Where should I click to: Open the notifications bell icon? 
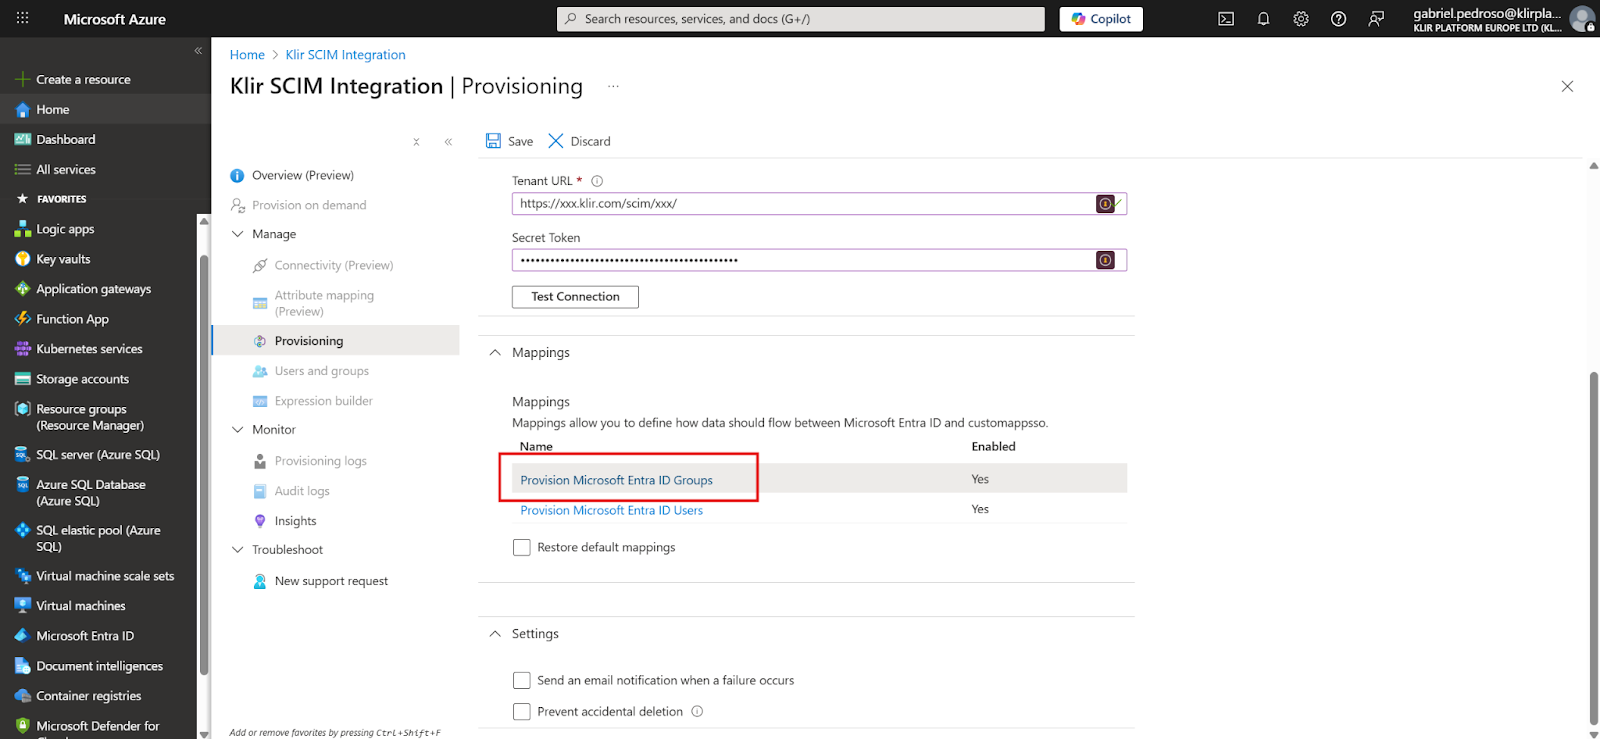[x=1263, y=19]
